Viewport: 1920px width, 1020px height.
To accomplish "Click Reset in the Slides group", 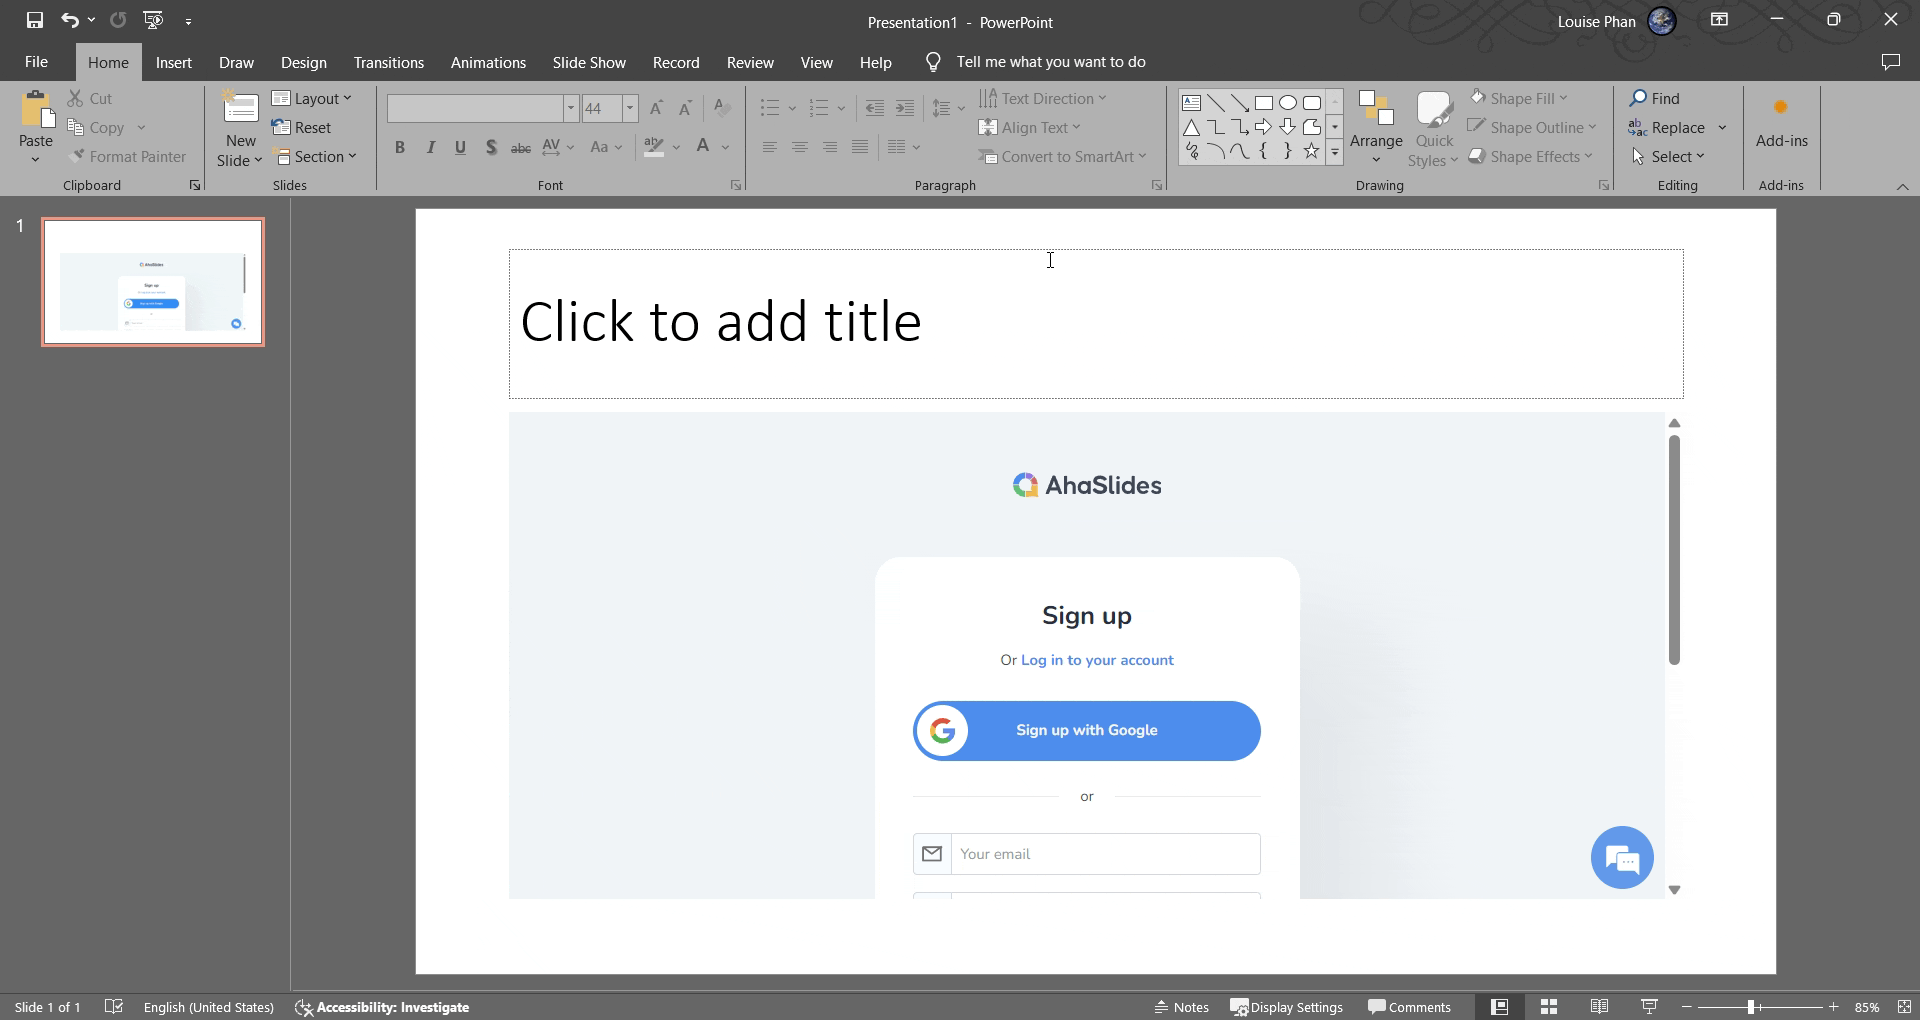I will click(x=301, y=128).
